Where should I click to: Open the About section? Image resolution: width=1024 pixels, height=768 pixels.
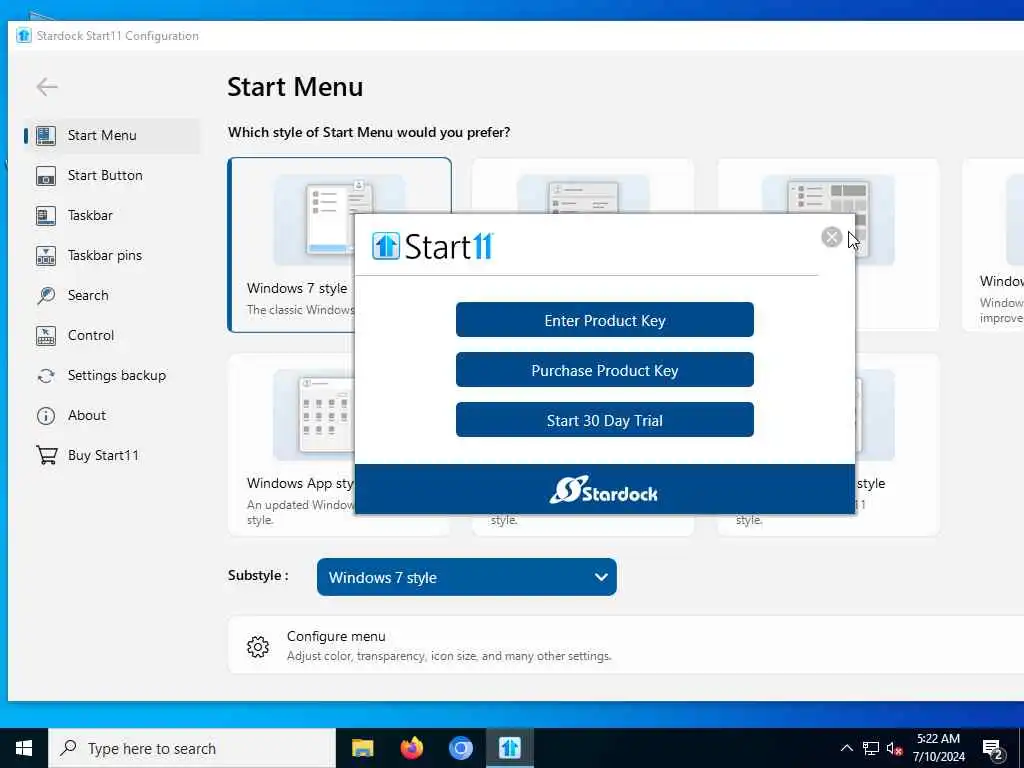click(112, 415)
